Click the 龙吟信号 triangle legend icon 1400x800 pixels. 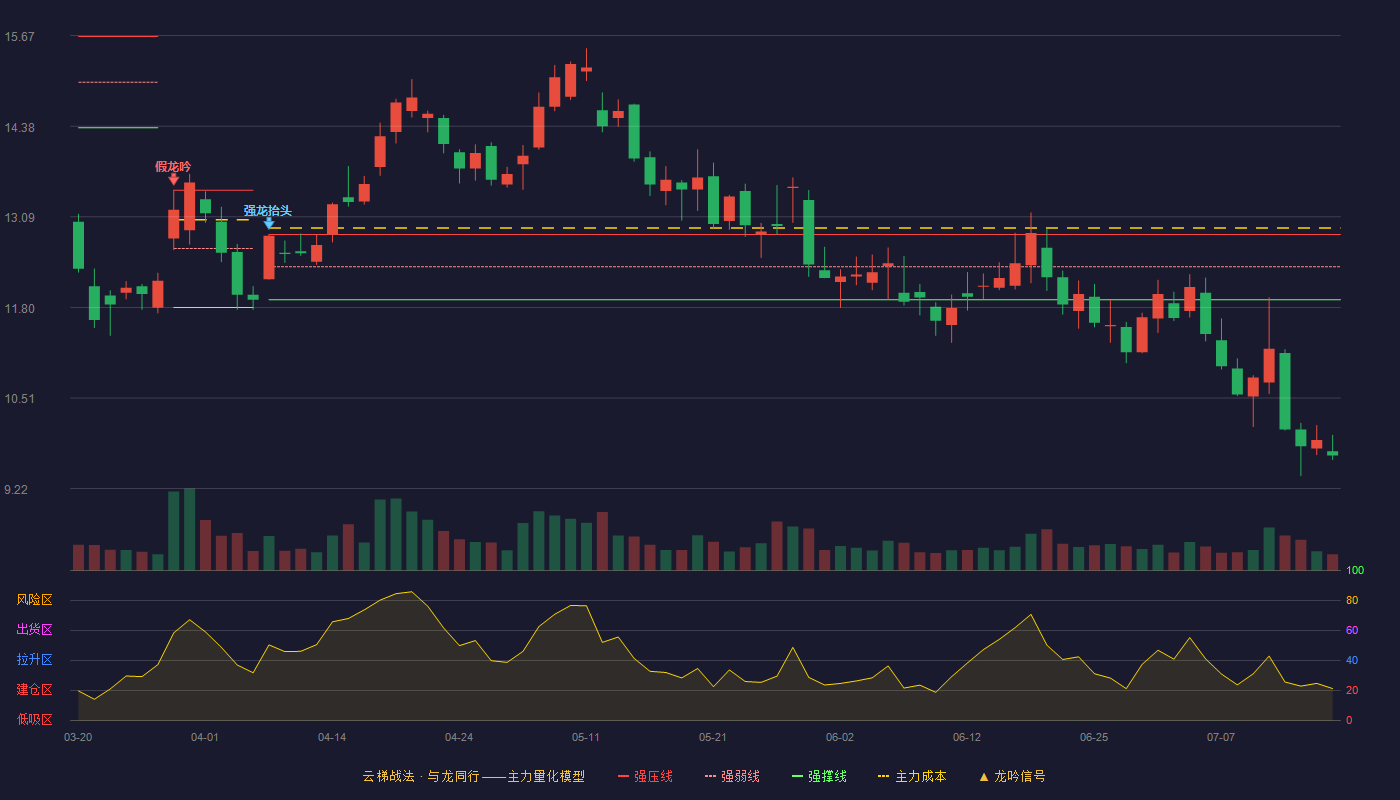click(984, 776)
